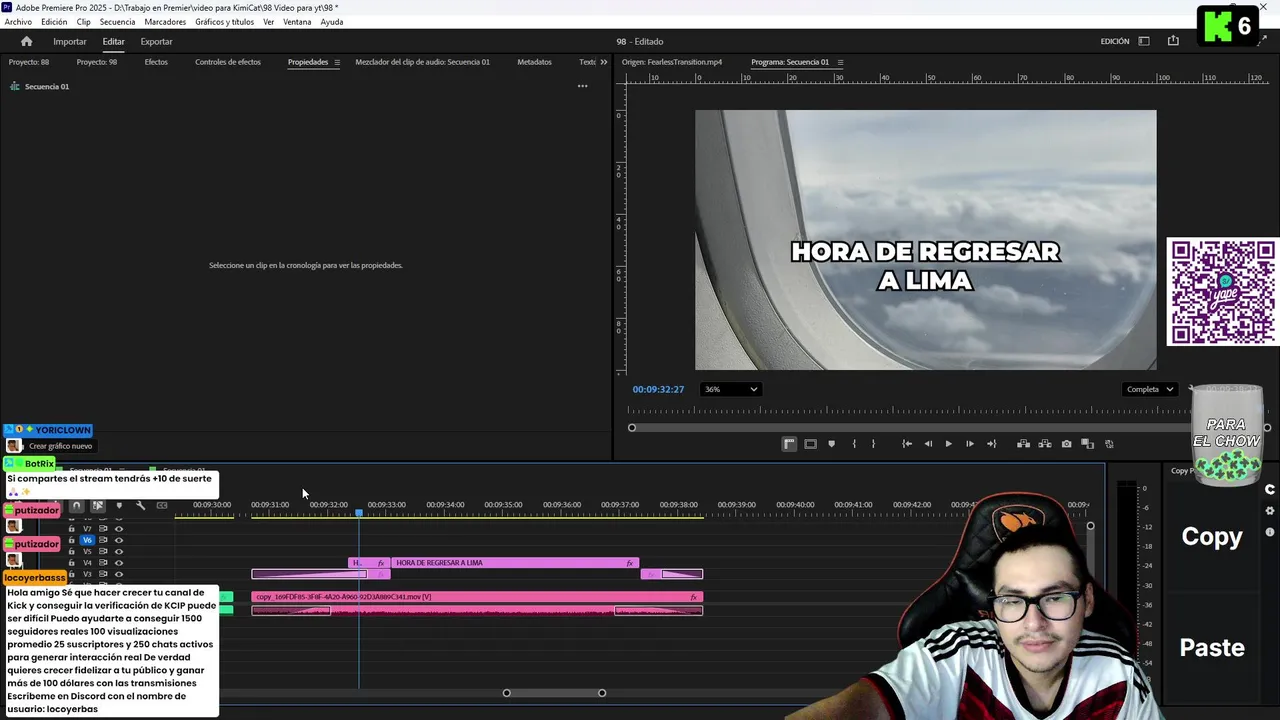Viewport: 1280px width, 720px height.
Task: Open the Secuencia menu
Action: (117, 22)
